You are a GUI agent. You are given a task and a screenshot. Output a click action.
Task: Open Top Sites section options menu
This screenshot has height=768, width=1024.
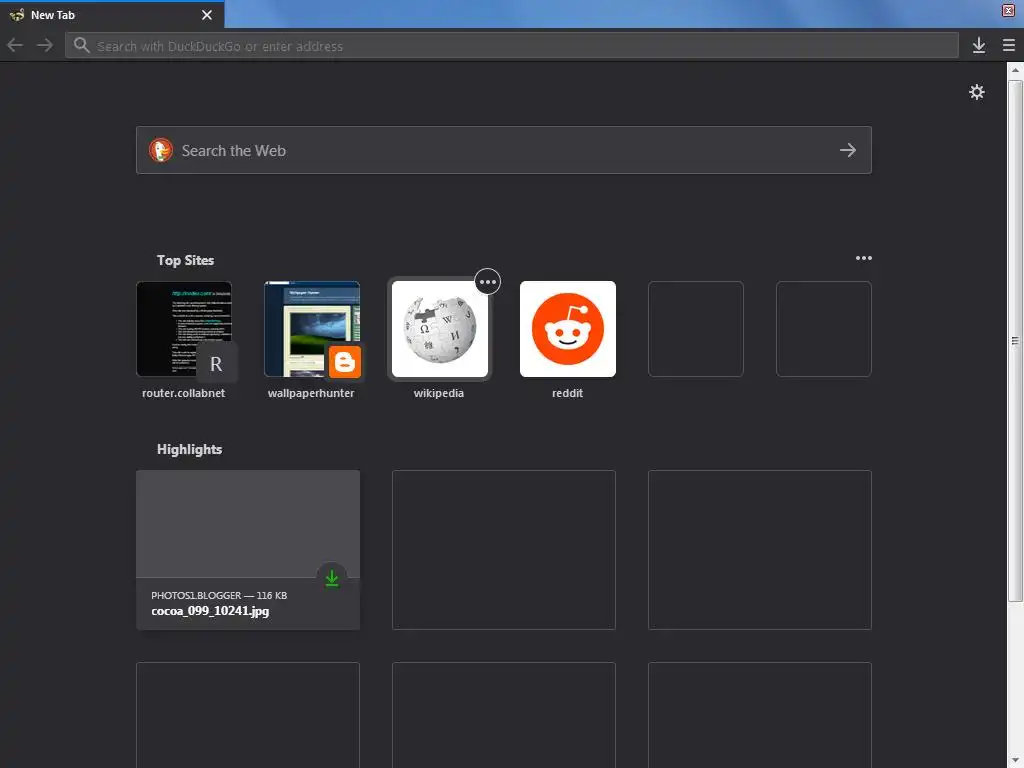pyautogui.click(x=863, y=259)
